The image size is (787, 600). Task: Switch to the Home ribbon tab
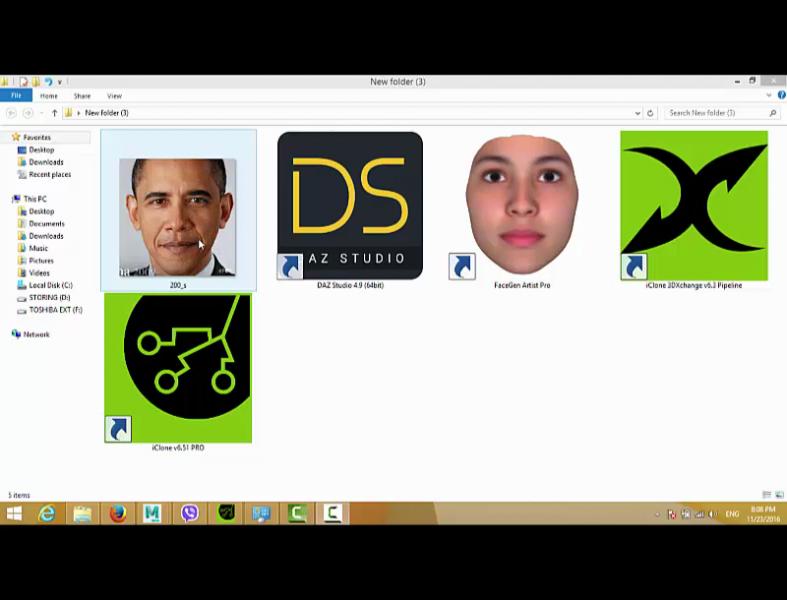point(49,96)
